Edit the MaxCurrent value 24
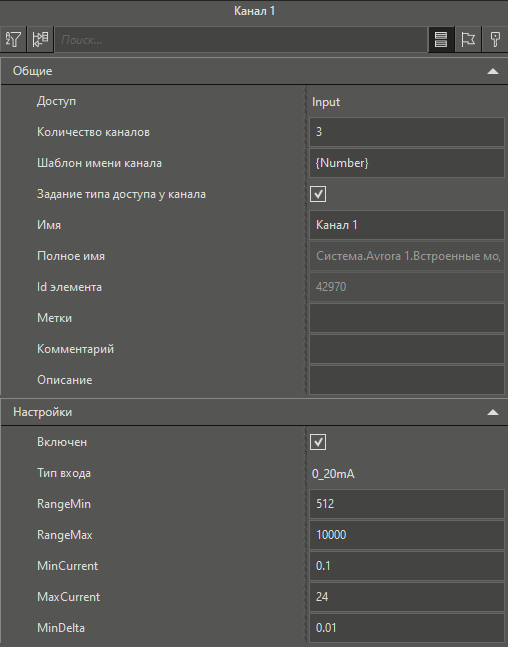This screenshot has height=647, width=508. (x=407, y=597)
